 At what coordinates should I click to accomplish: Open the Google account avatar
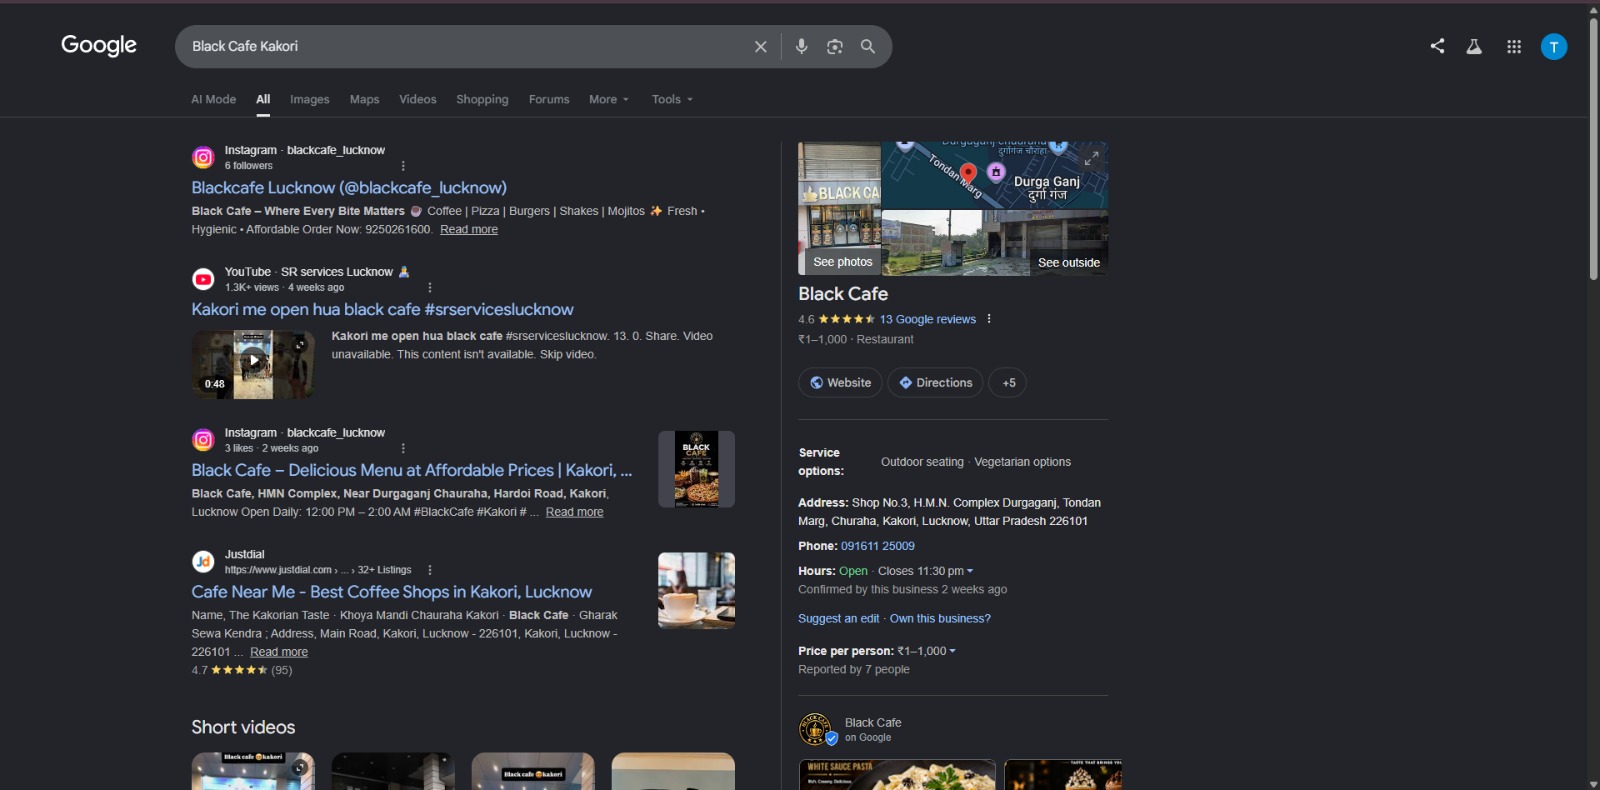(x=1554, y=47)
